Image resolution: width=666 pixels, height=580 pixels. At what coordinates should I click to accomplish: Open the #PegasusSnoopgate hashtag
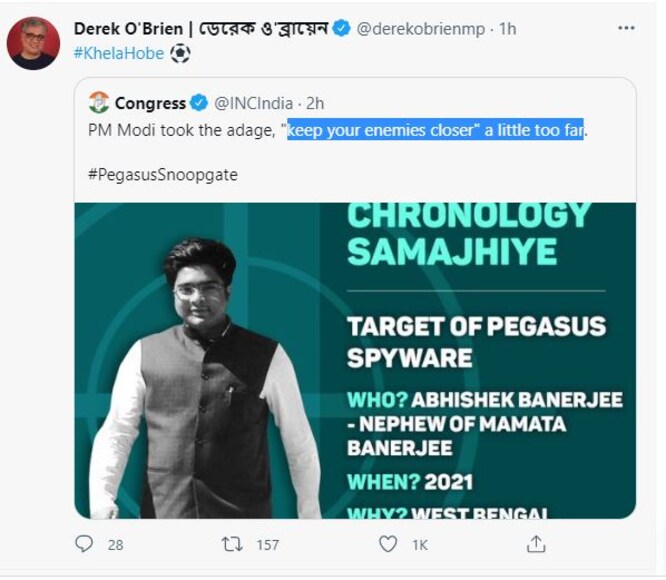click(x=162, y=174)
